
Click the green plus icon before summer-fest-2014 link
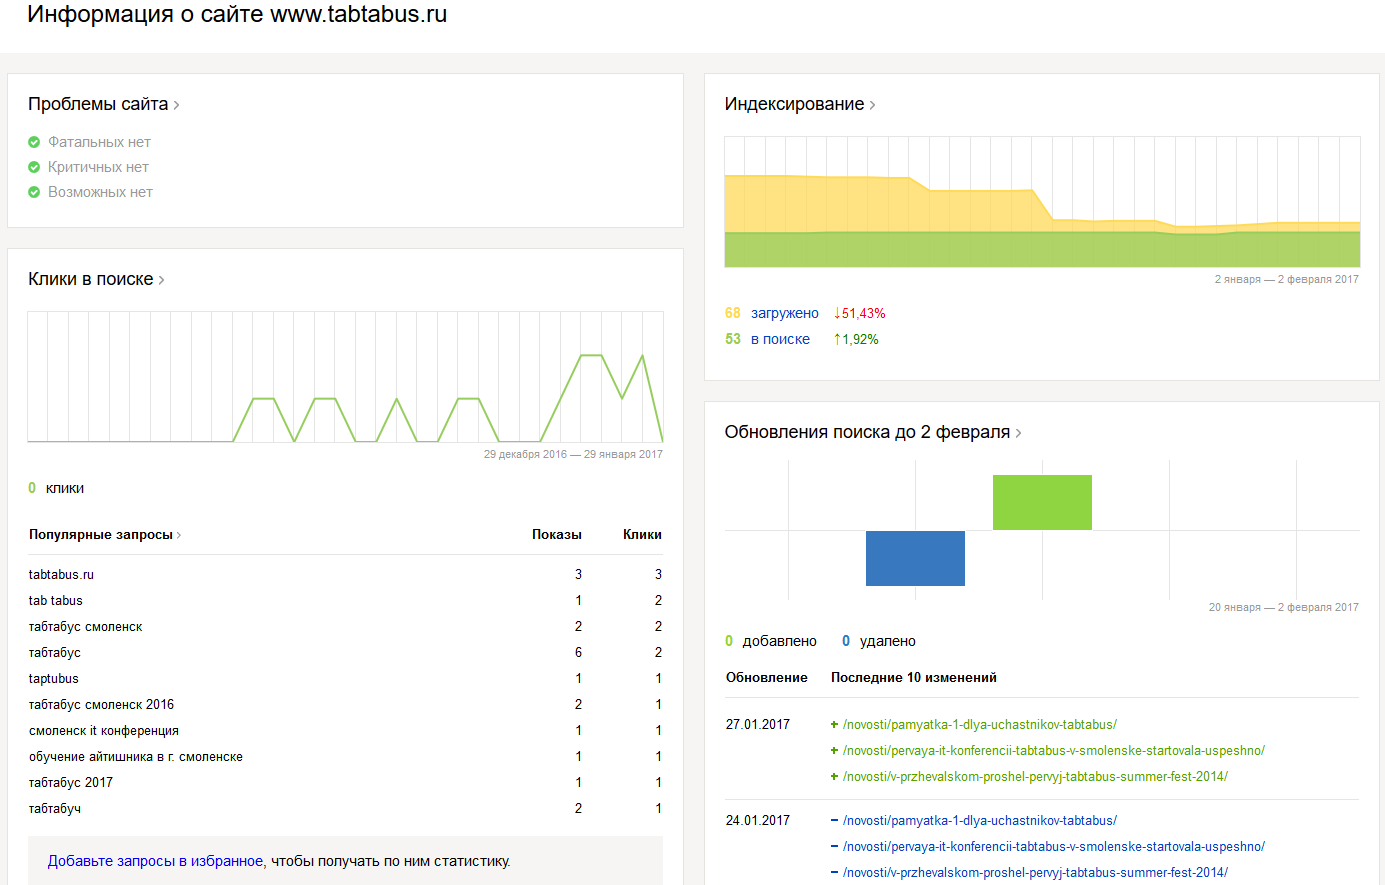[x=834, y=777]
